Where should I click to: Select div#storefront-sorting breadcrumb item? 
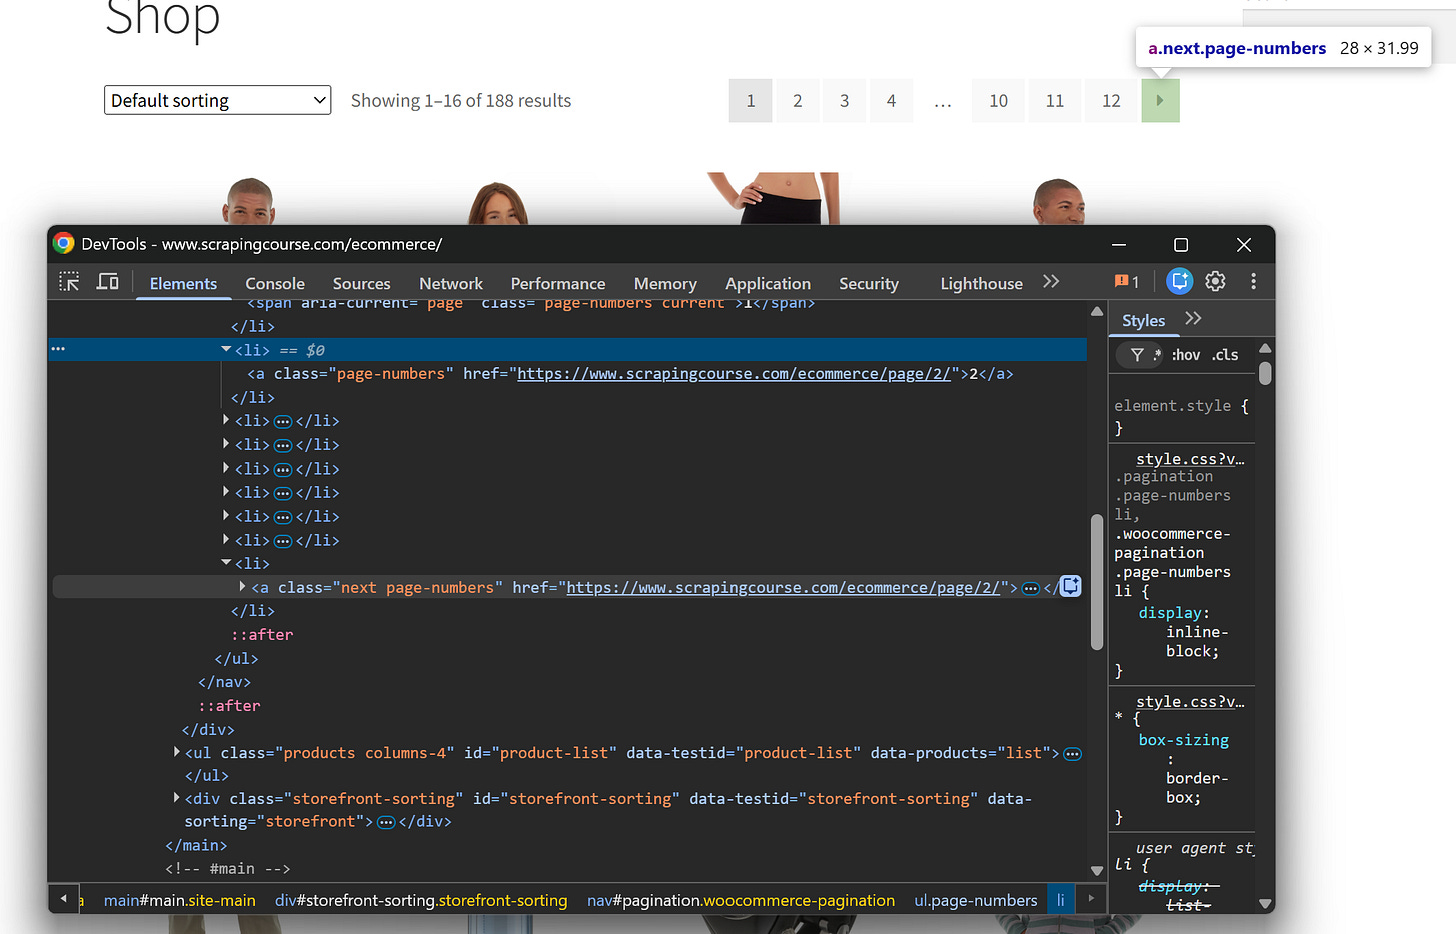click(421, 900)
